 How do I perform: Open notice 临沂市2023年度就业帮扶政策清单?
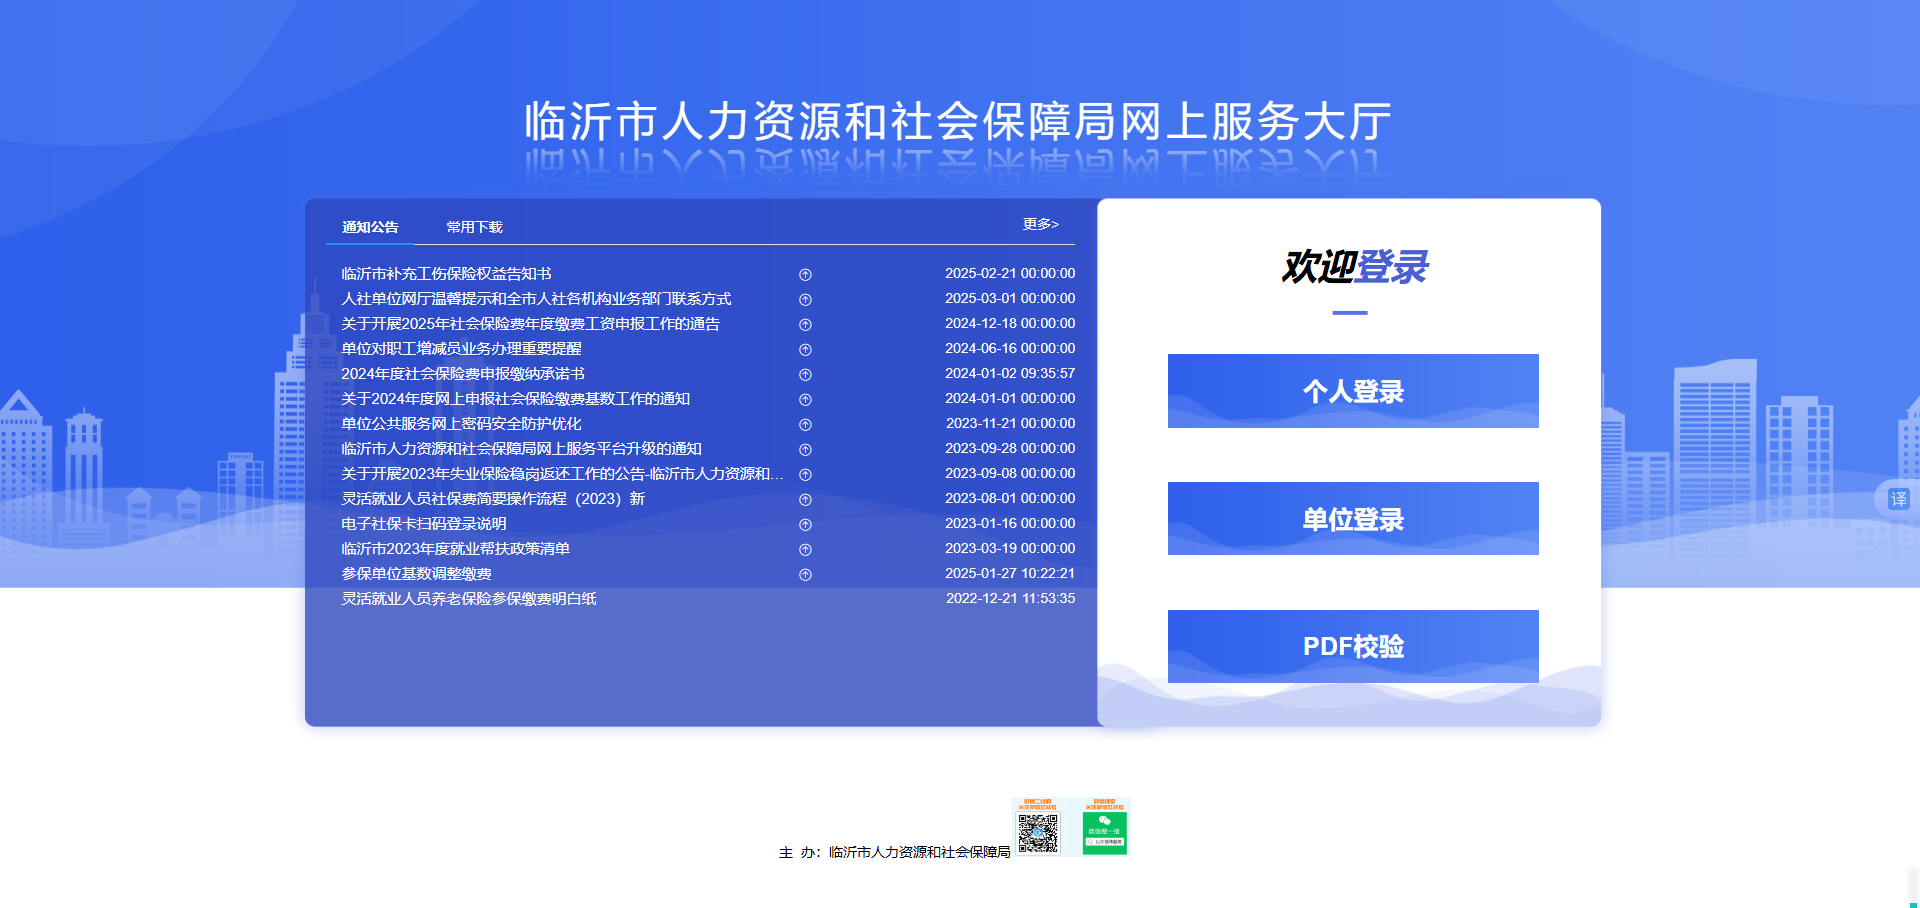pos(455,549)
